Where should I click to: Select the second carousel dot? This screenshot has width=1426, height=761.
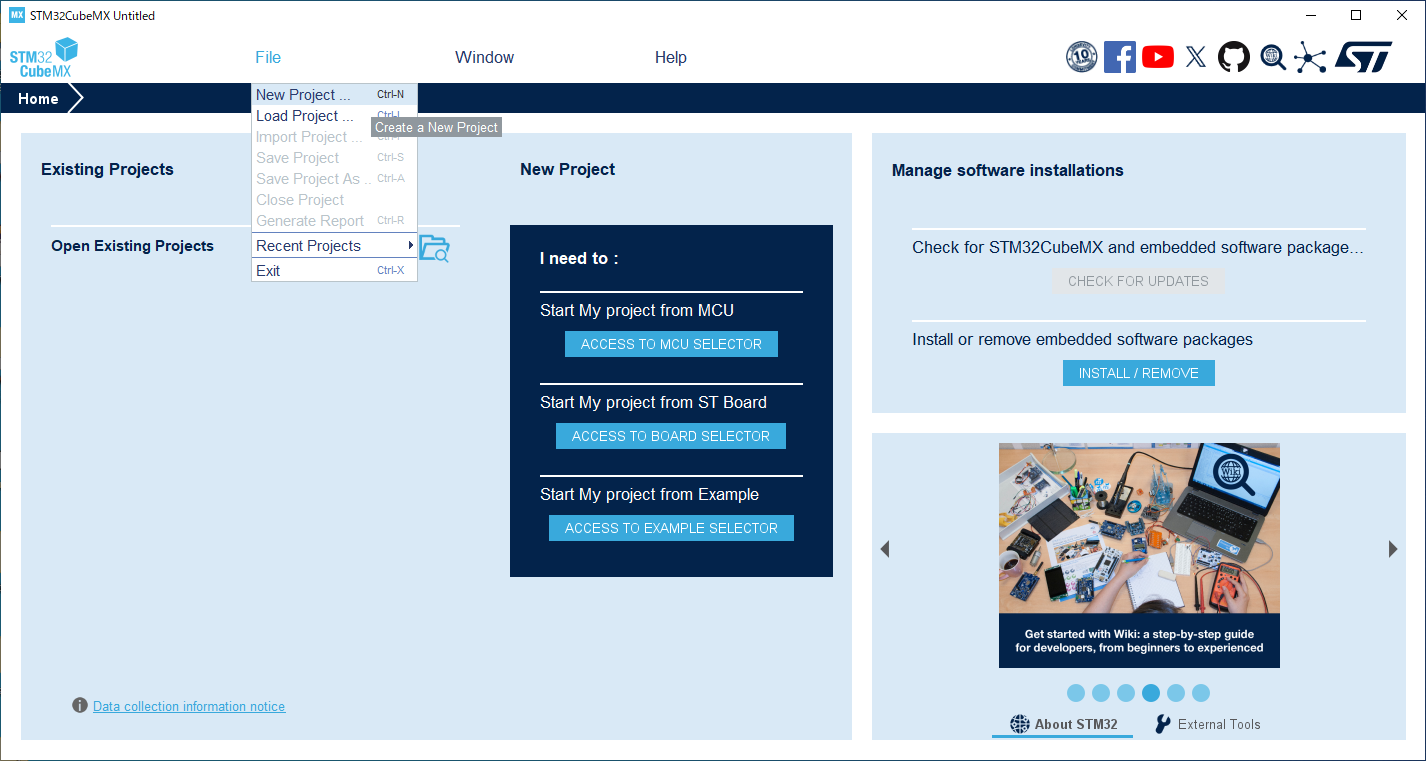[x=1101, y=693]
